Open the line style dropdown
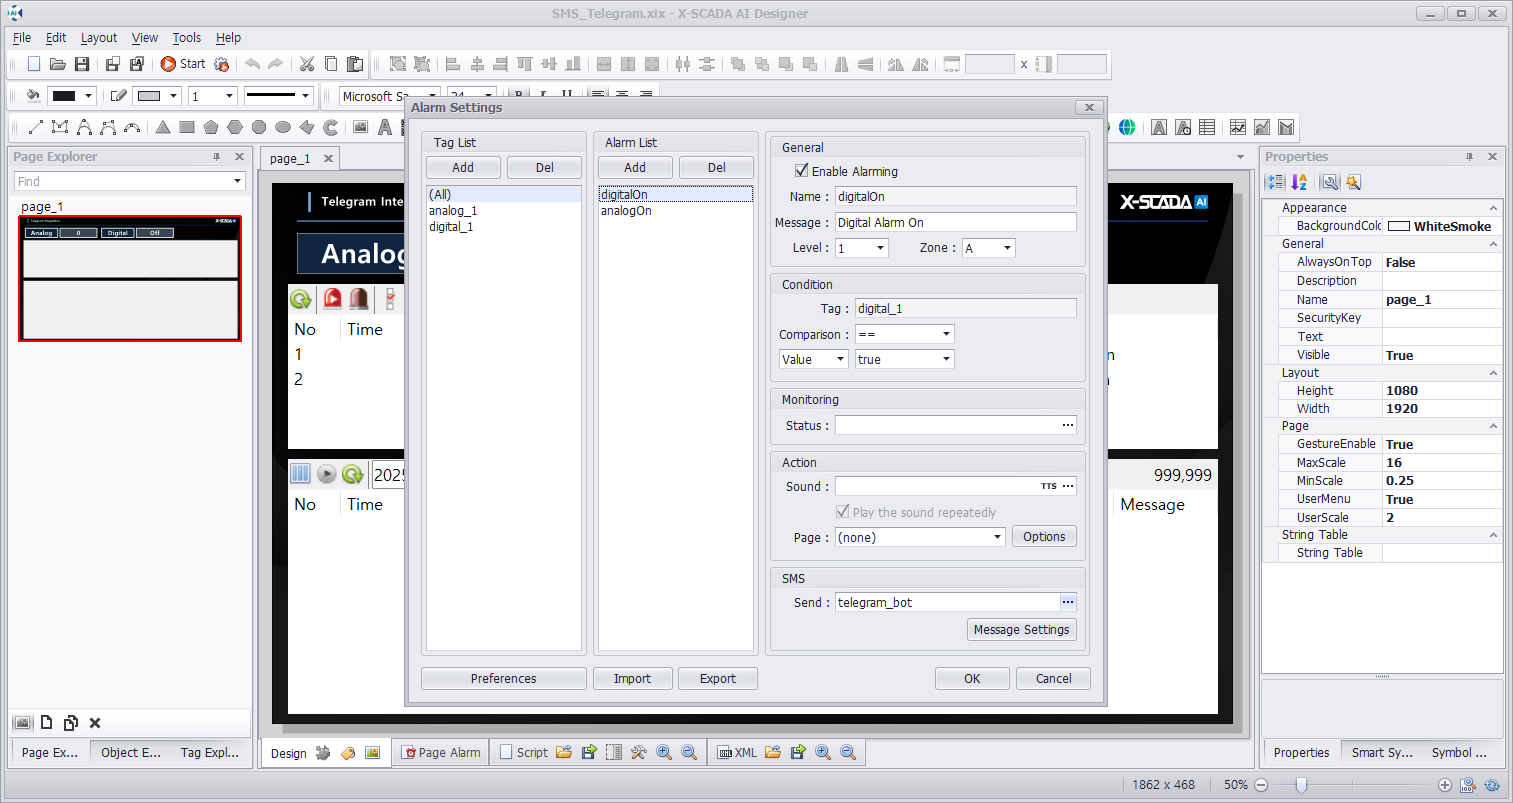The height and width of the screenshot is (803, 1513). (305, 96)
